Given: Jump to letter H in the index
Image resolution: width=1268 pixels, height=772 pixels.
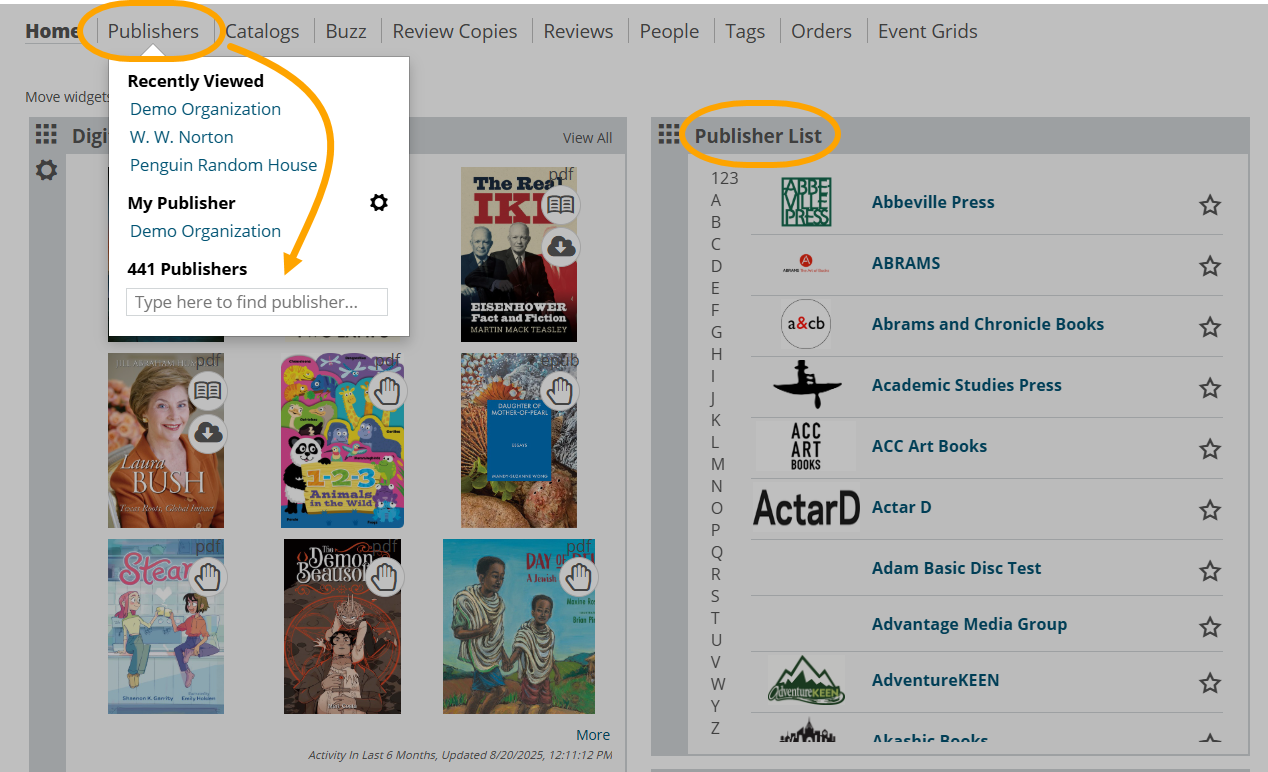Looking at the screenshot, I should [x=716, y=354].
